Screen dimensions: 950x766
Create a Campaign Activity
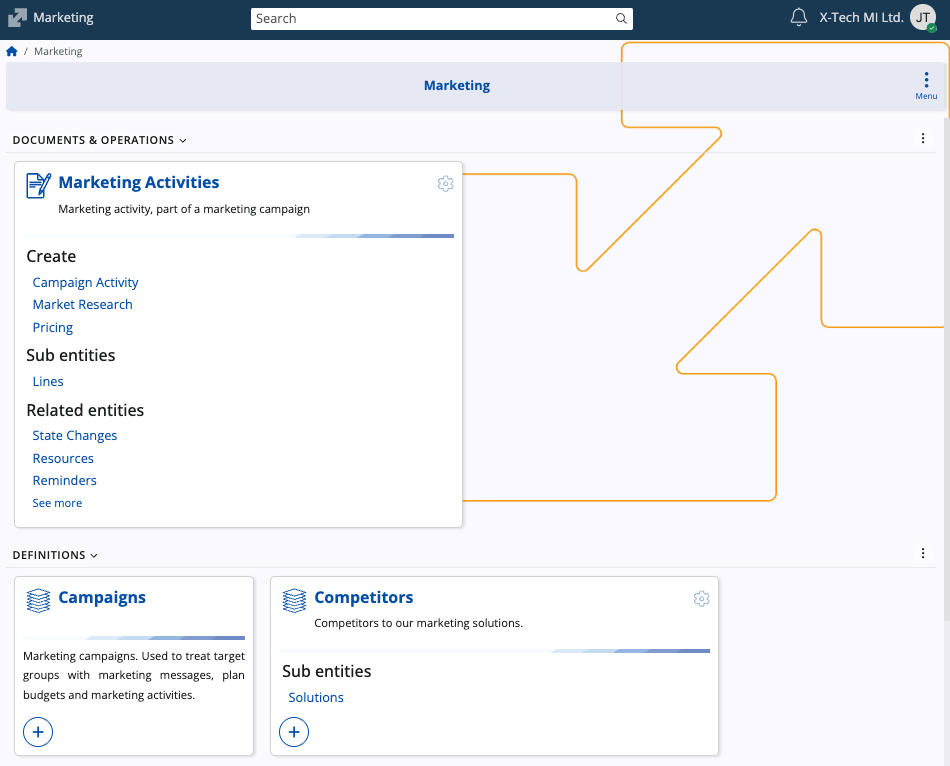(x=85, y=283)
